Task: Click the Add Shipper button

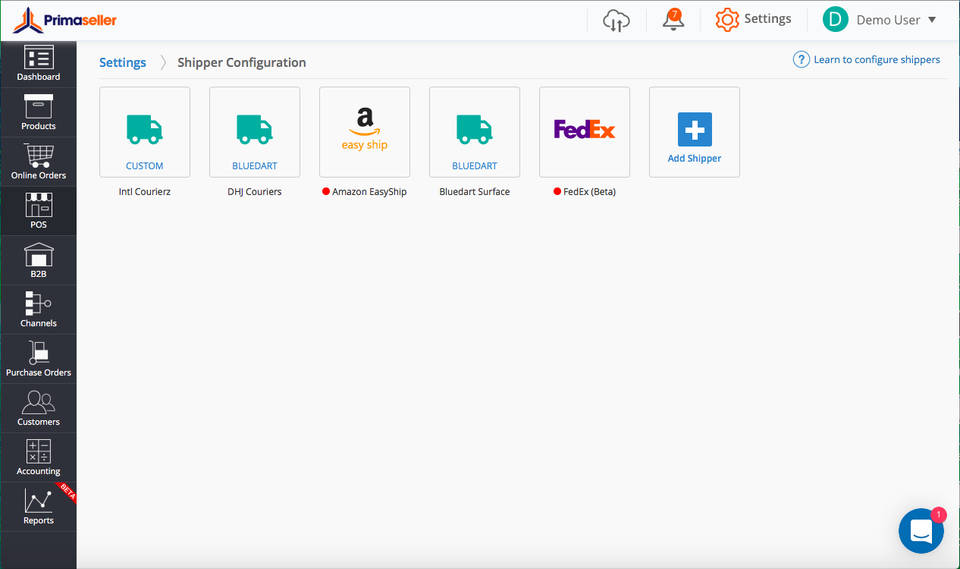Action: (x=694, y=132)
